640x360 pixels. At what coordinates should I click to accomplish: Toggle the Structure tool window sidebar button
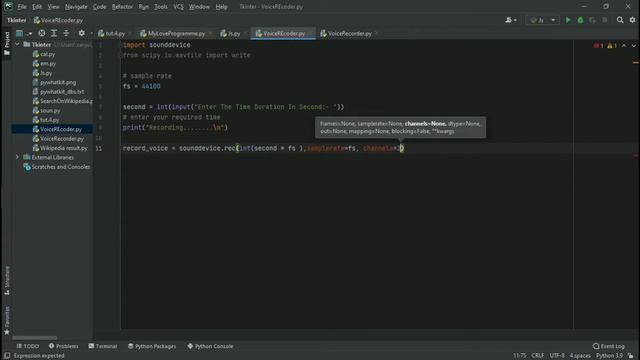tap(7, 280)
